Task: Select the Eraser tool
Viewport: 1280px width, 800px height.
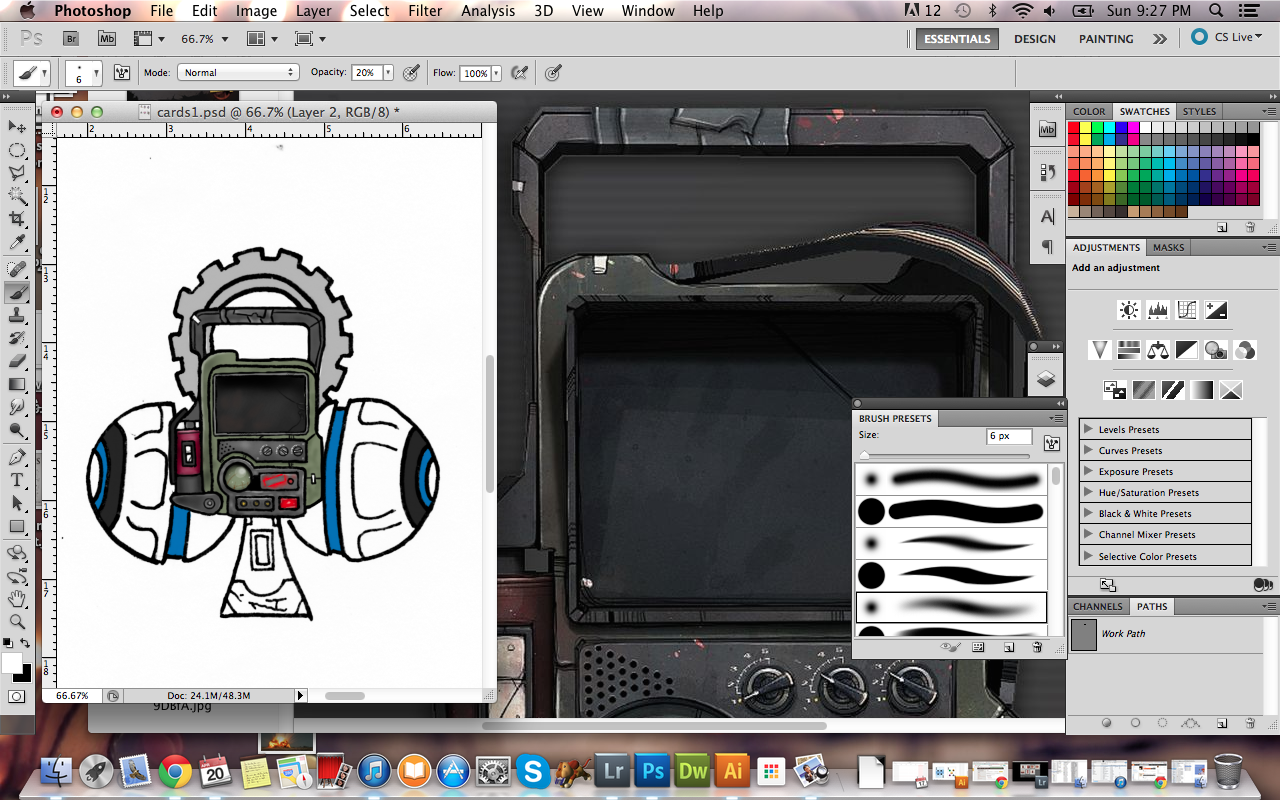Action: pos(18,361)
